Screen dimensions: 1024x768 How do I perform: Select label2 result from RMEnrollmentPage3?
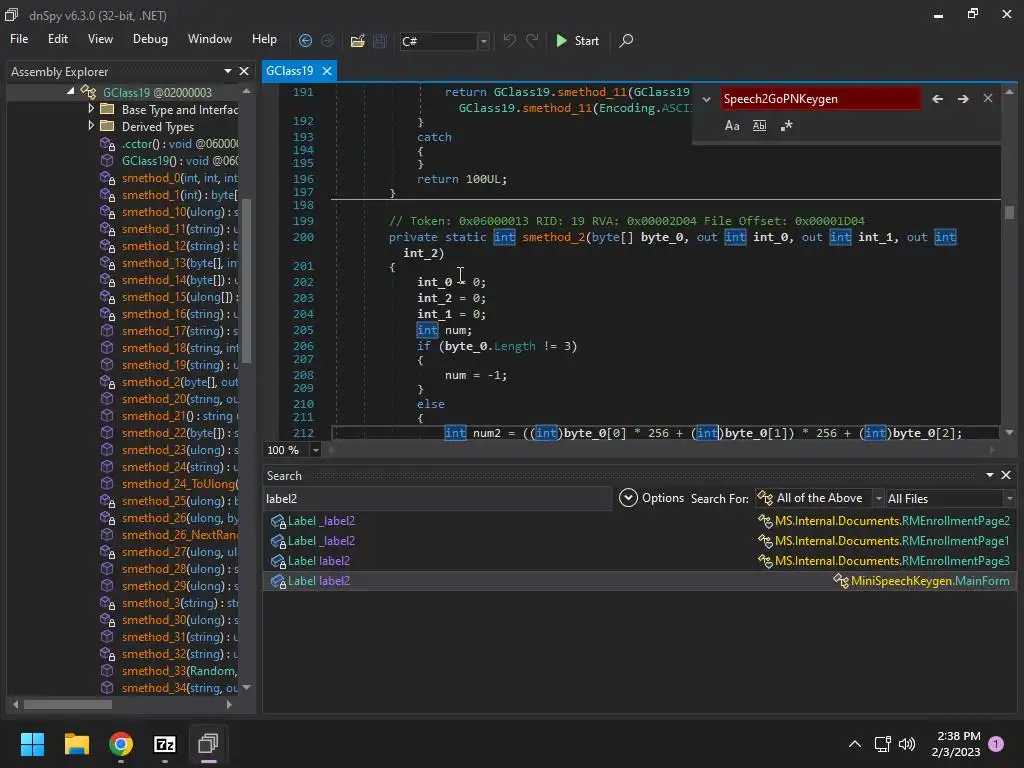640,560
